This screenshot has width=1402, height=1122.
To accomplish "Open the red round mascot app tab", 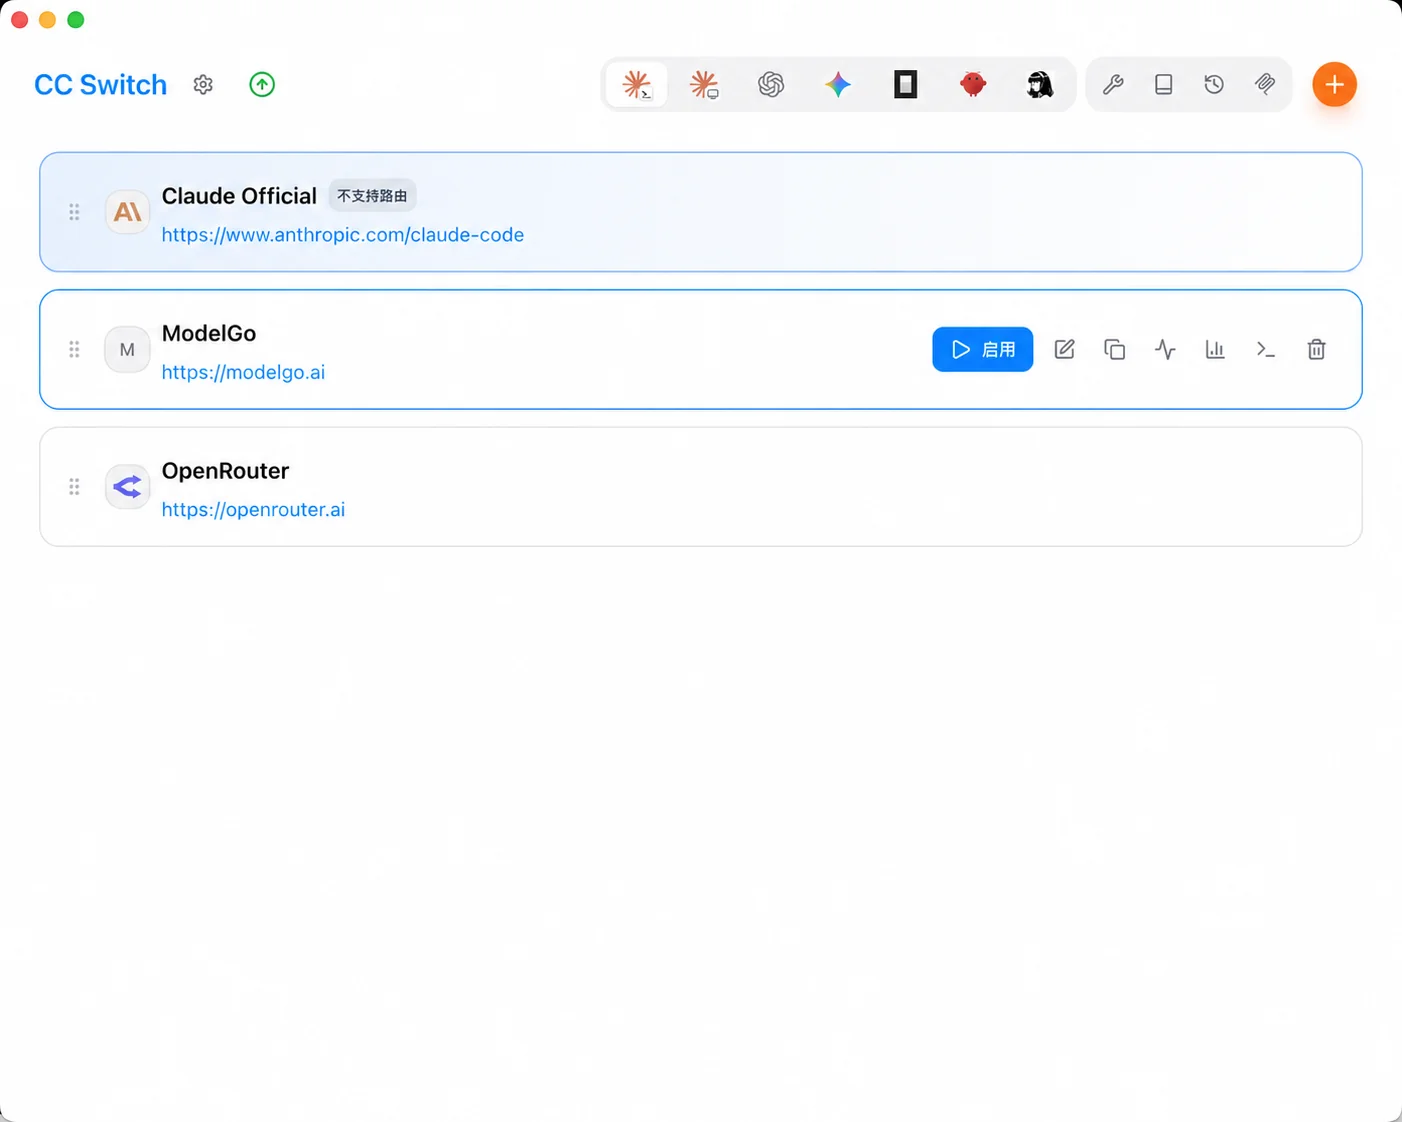I will pos(973,85).
